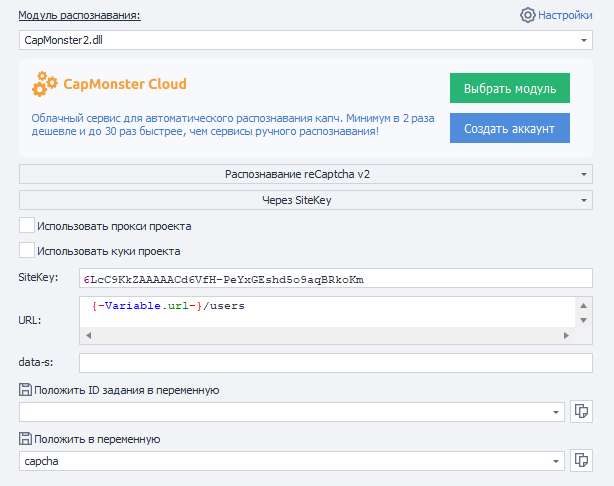This screenshot has width=614, height=486.
Task: Click the save icon beside Положить ID задания
Action: click(x=25, y=390)
